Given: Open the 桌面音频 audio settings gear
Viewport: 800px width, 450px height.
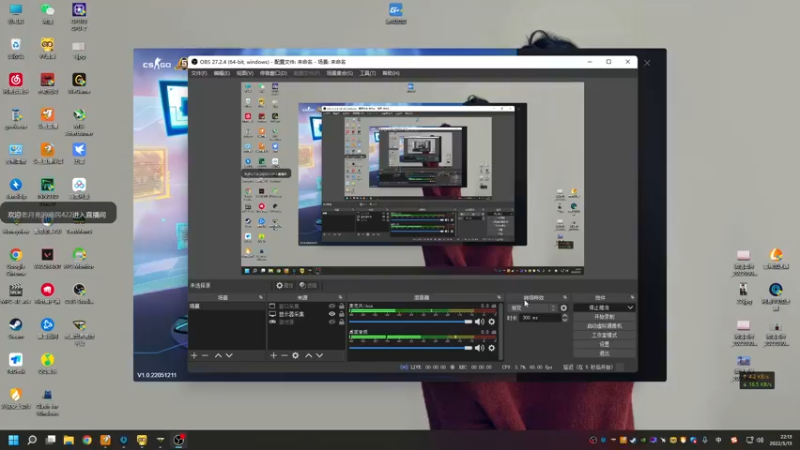Looking at the screenshot, I should pos(492,348).
